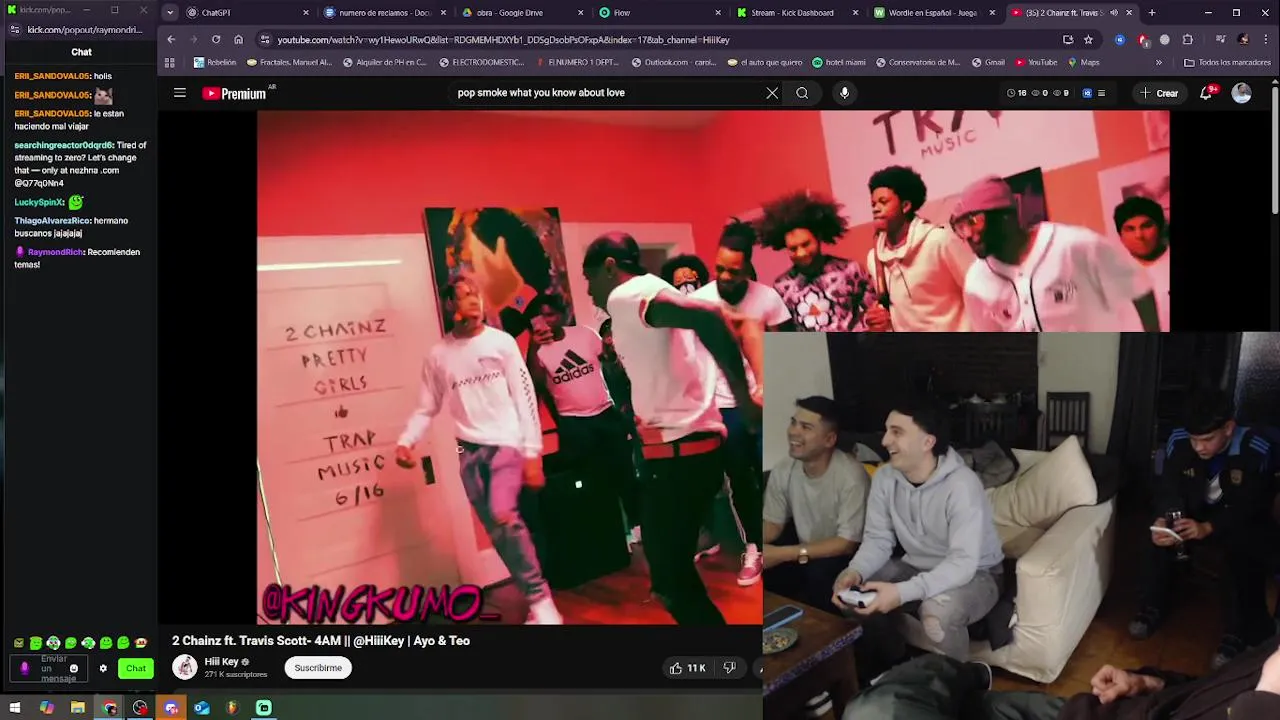Like the video with thumbs up
Viewport: 1280px width, 720px height.
[x=688, y=668]
